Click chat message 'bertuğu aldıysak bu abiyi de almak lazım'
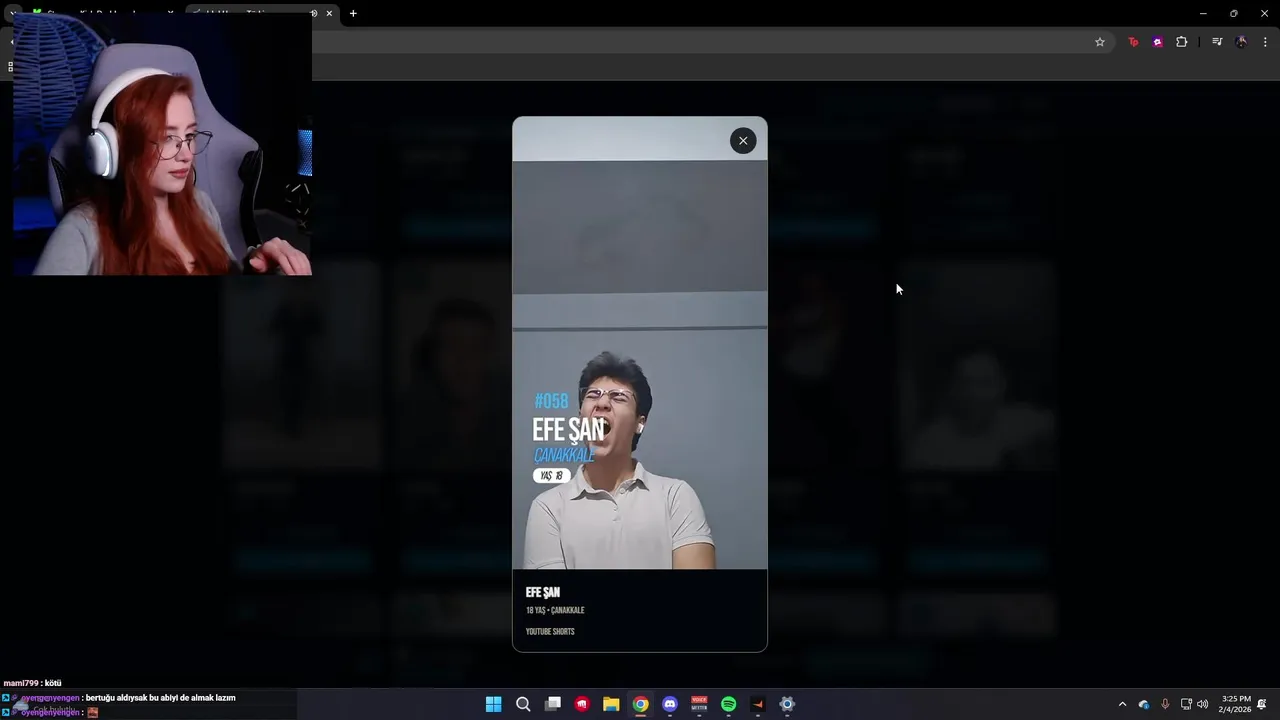The height and width of the screenshot is (720, 1280). (x=161, y=698)
